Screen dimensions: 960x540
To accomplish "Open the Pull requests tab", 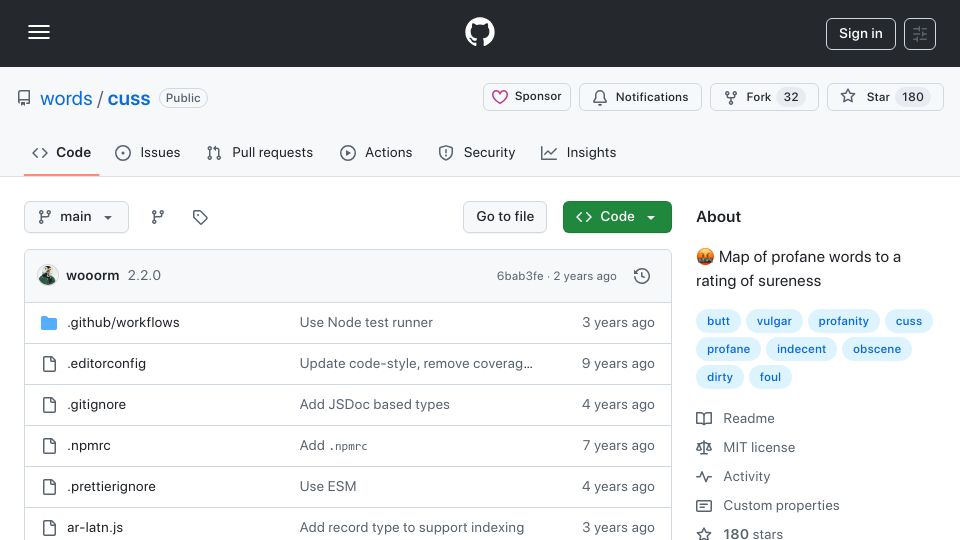I will (x=260, y=152).
